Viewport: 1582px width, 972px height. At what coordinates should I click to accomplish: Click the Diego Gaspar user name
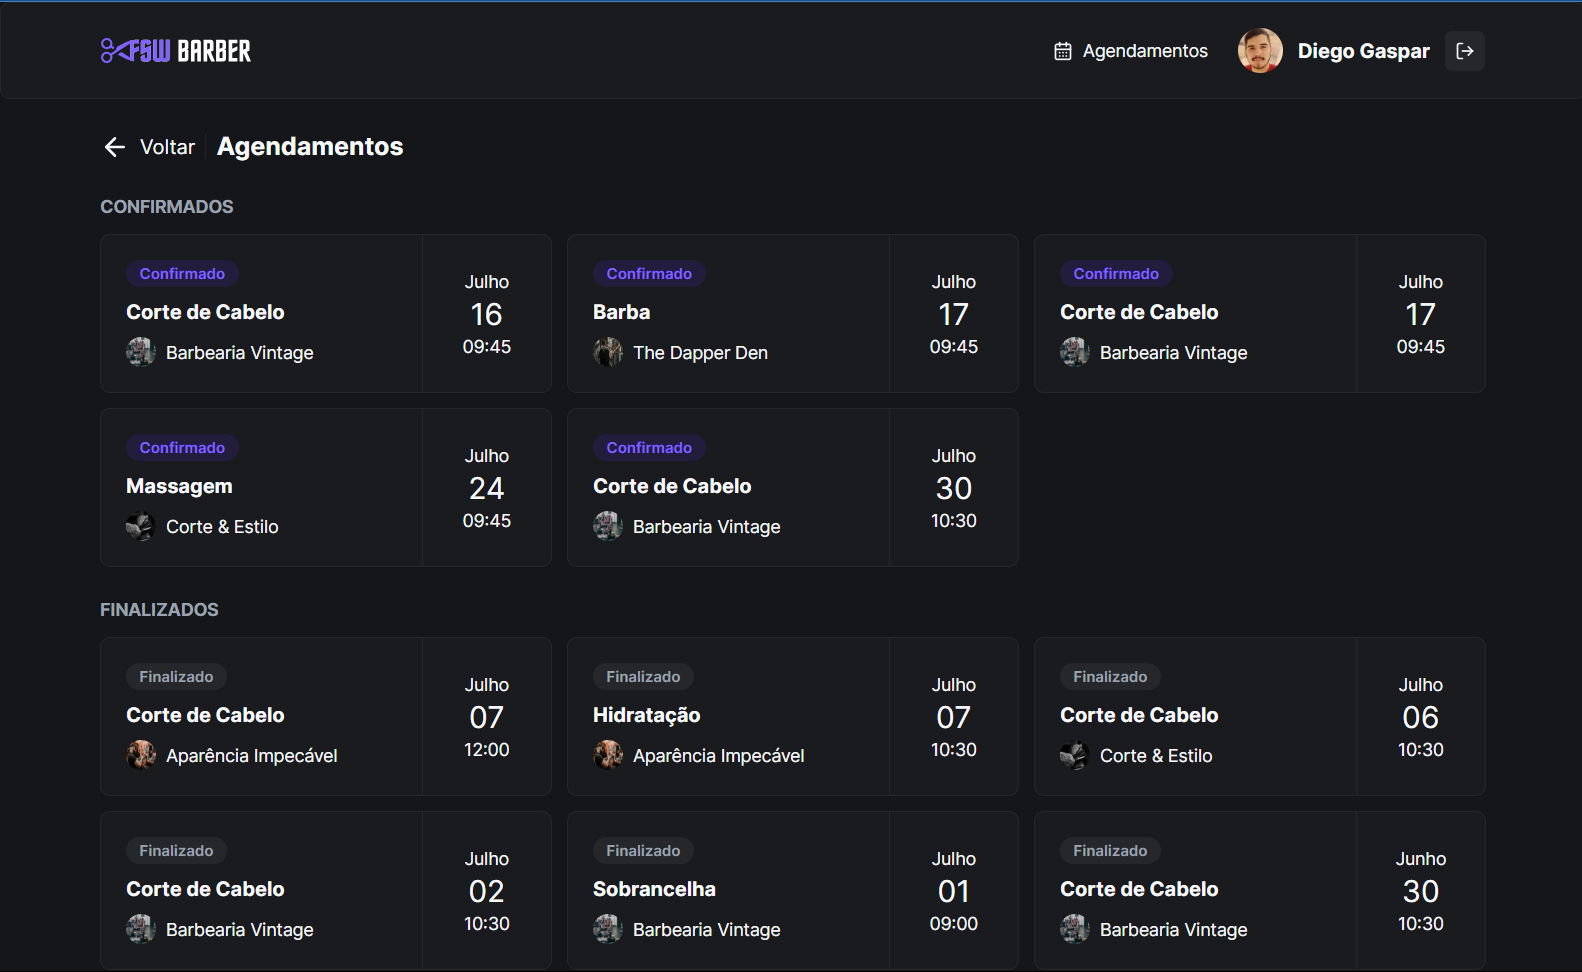pos(1363,51)
